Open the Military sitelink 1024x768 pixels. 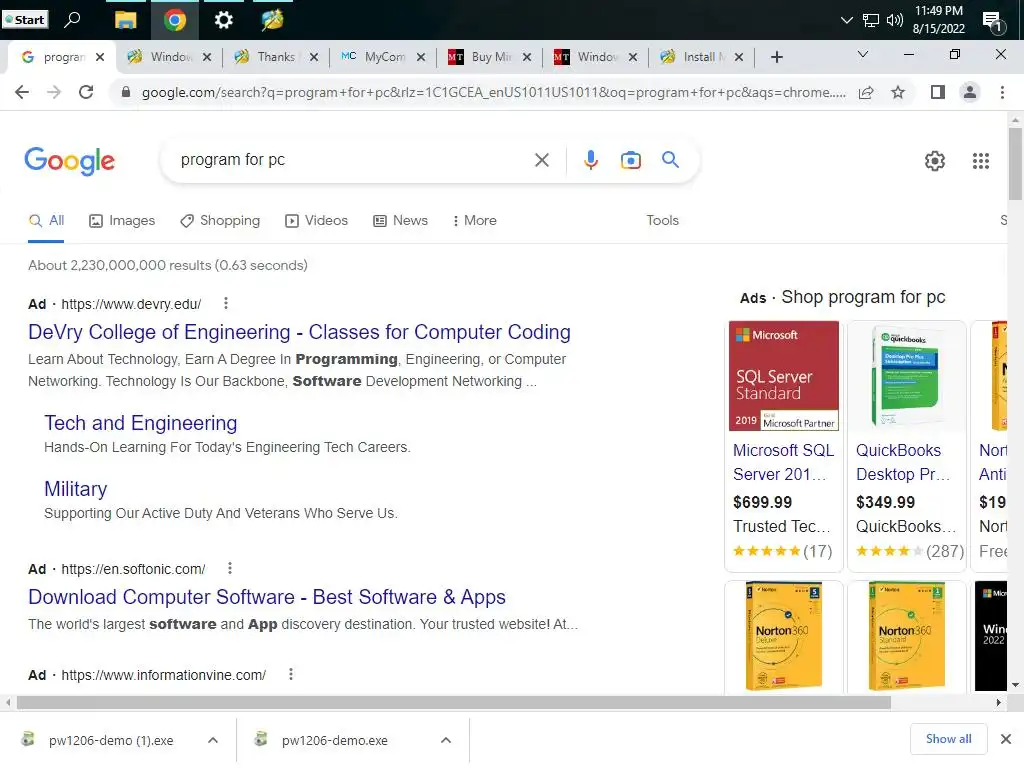[75, 489]
